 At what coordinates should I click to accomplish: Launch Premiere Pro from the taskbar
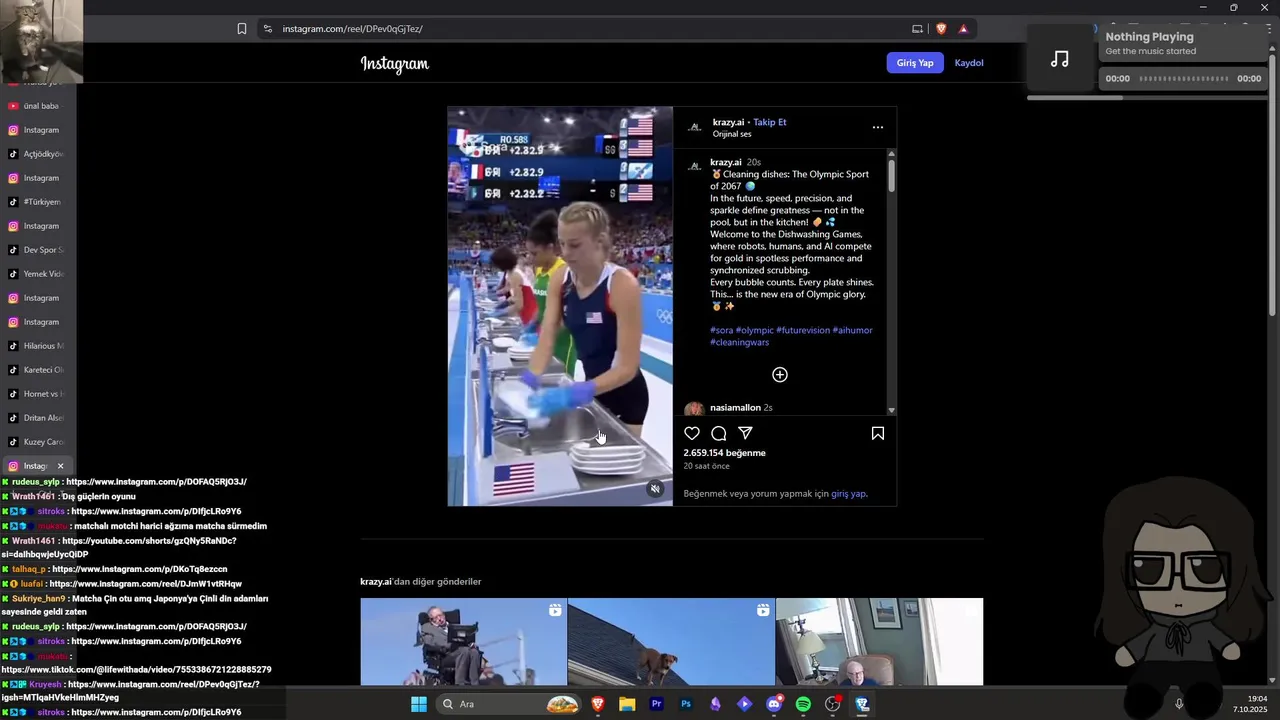click(x=656, y=704)
